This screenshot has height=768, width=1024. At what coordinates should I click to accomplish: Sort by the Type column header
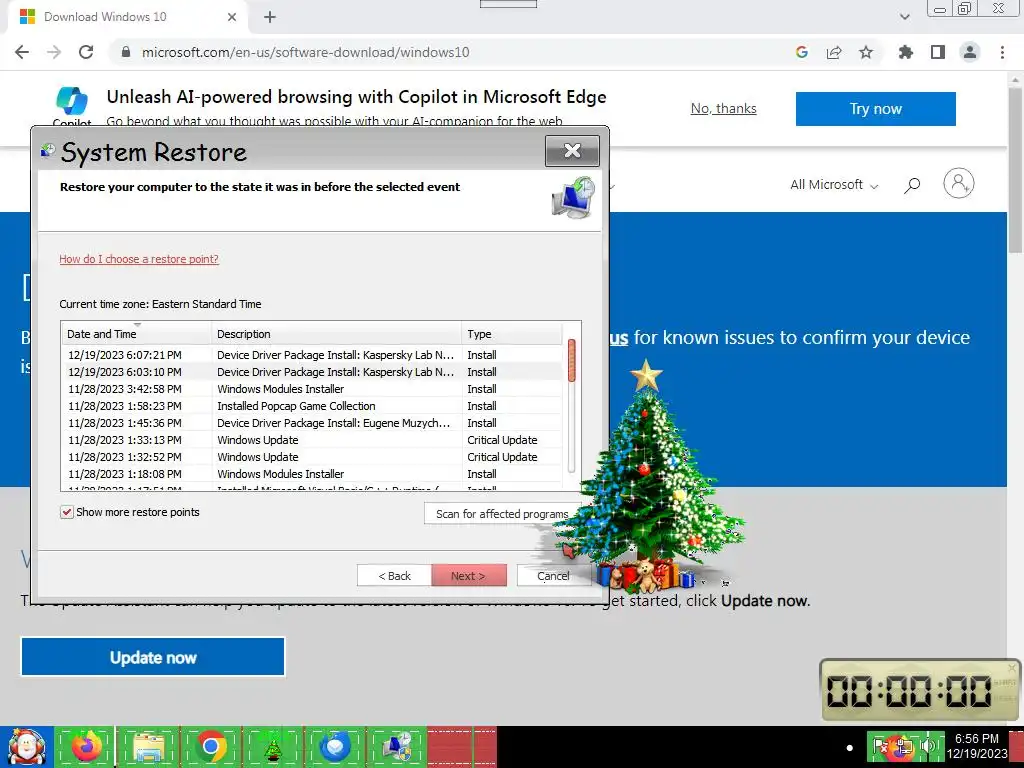pos(511,334)
